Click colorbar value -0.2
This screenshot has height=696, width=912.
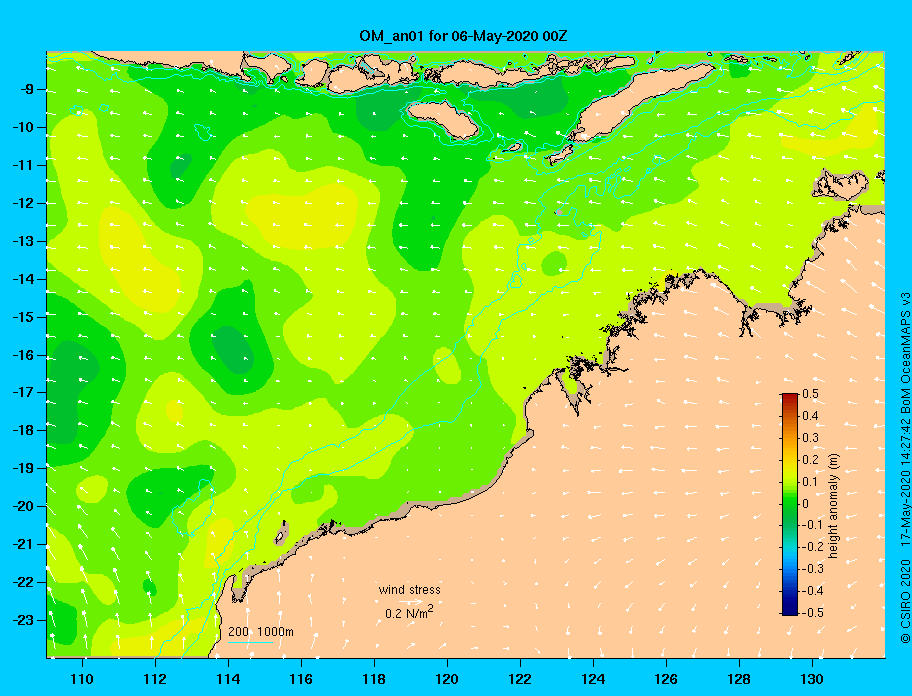(812, 547)
